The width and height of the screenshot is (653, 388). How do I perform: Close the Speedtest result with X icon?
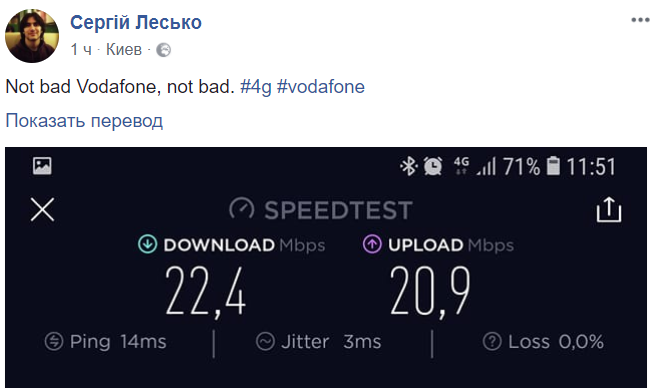(x=42, y=209)
